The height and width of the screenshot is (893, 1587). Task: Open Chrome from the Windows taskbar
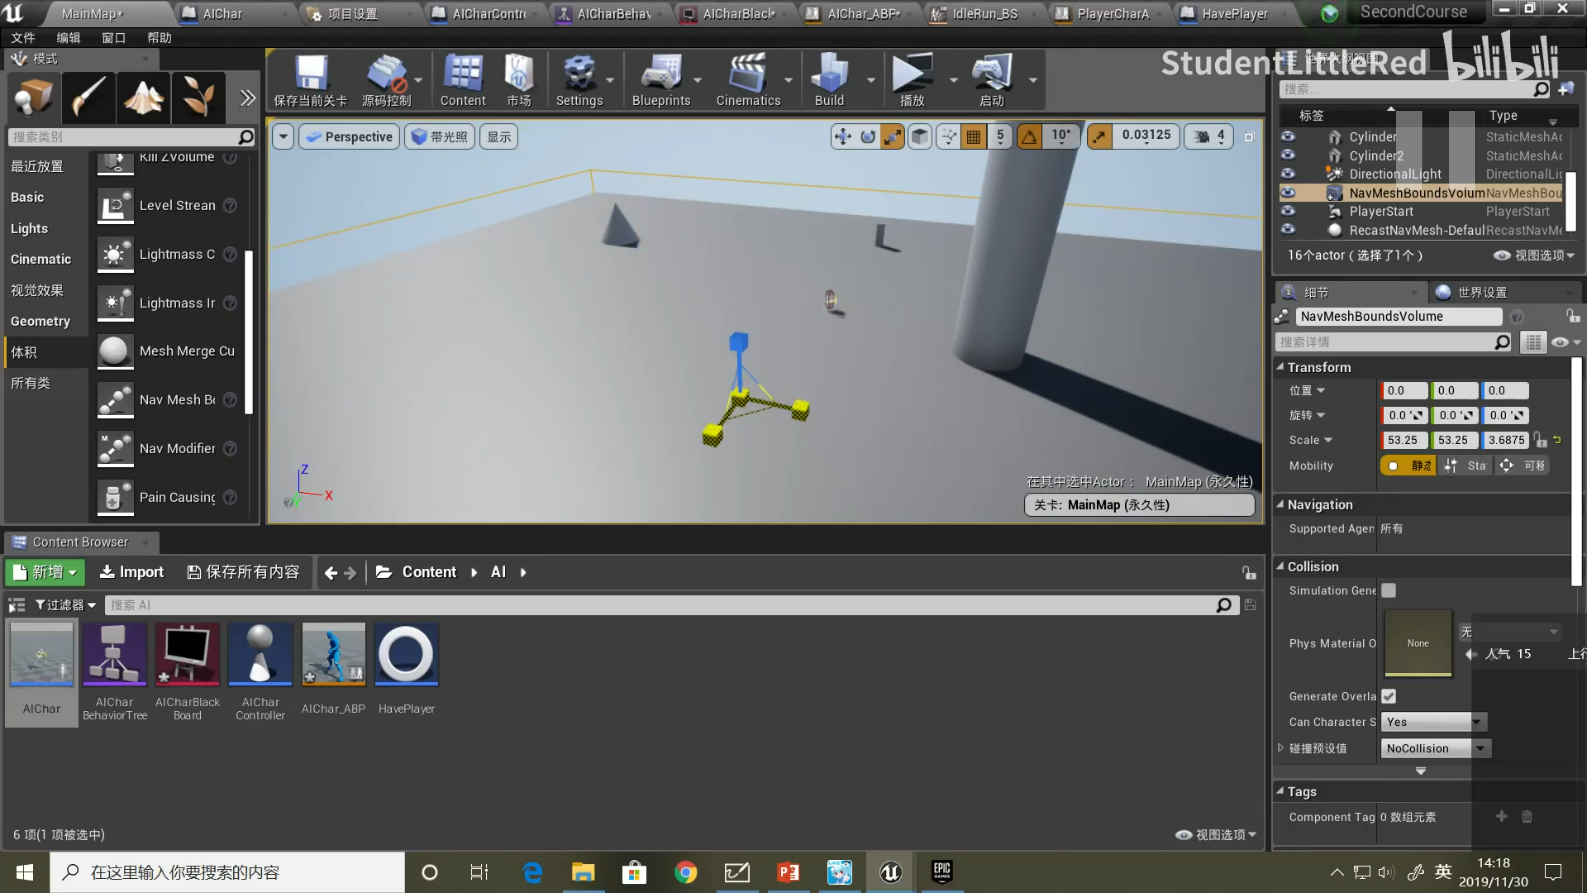coord(686,872)
